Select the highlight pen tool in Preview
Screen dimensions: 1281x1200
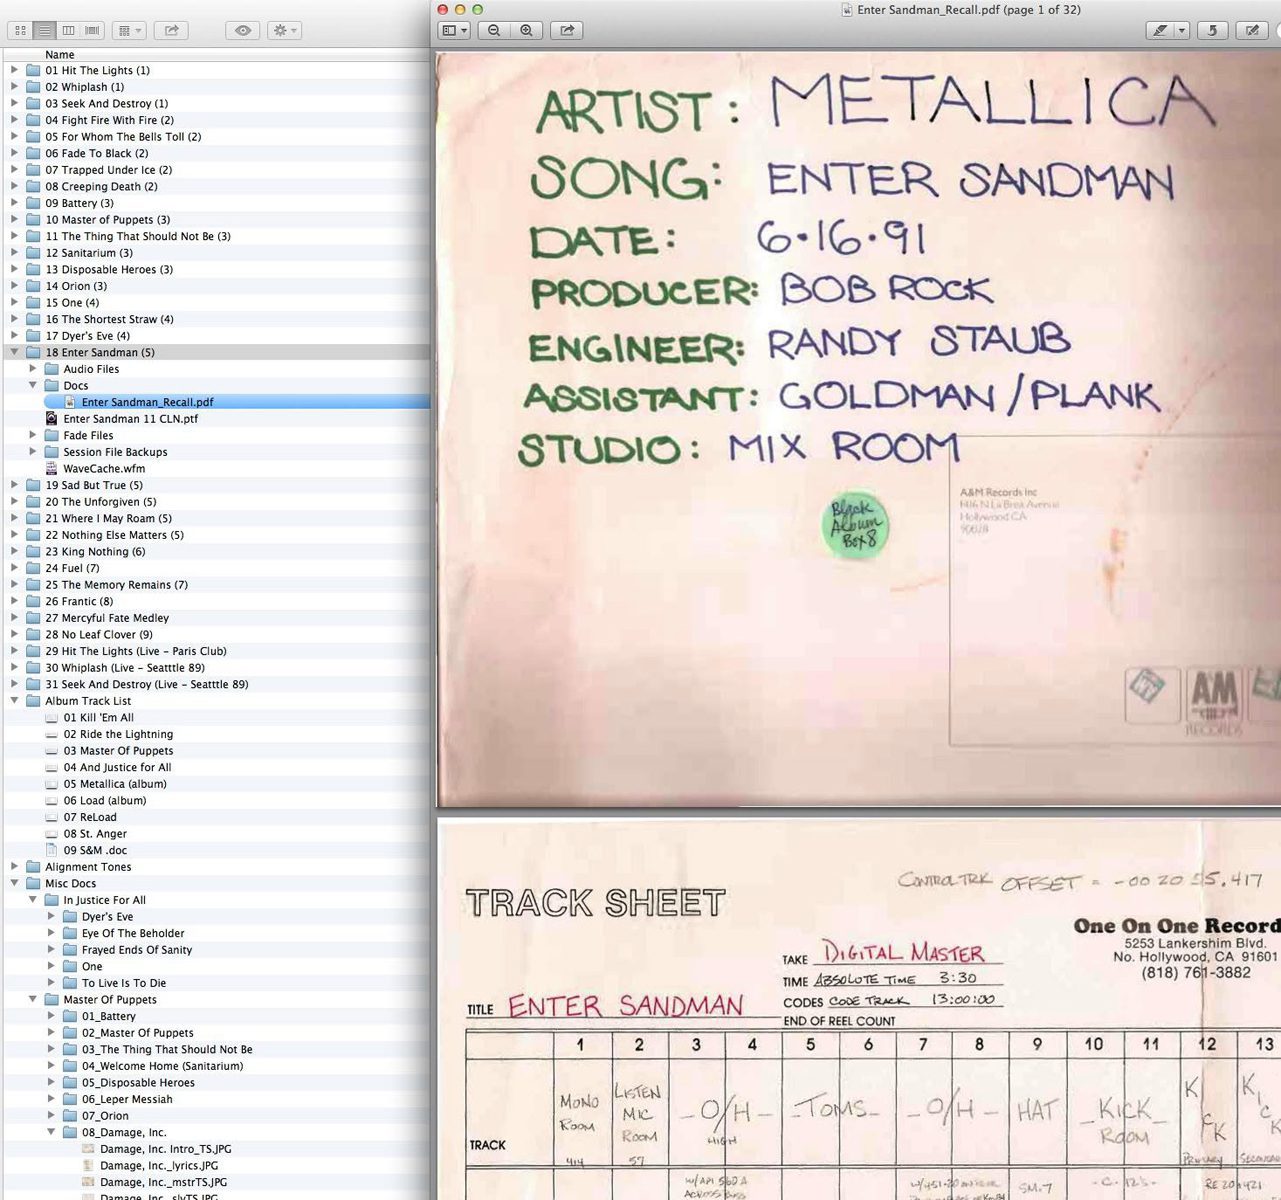pos(1160,31)
